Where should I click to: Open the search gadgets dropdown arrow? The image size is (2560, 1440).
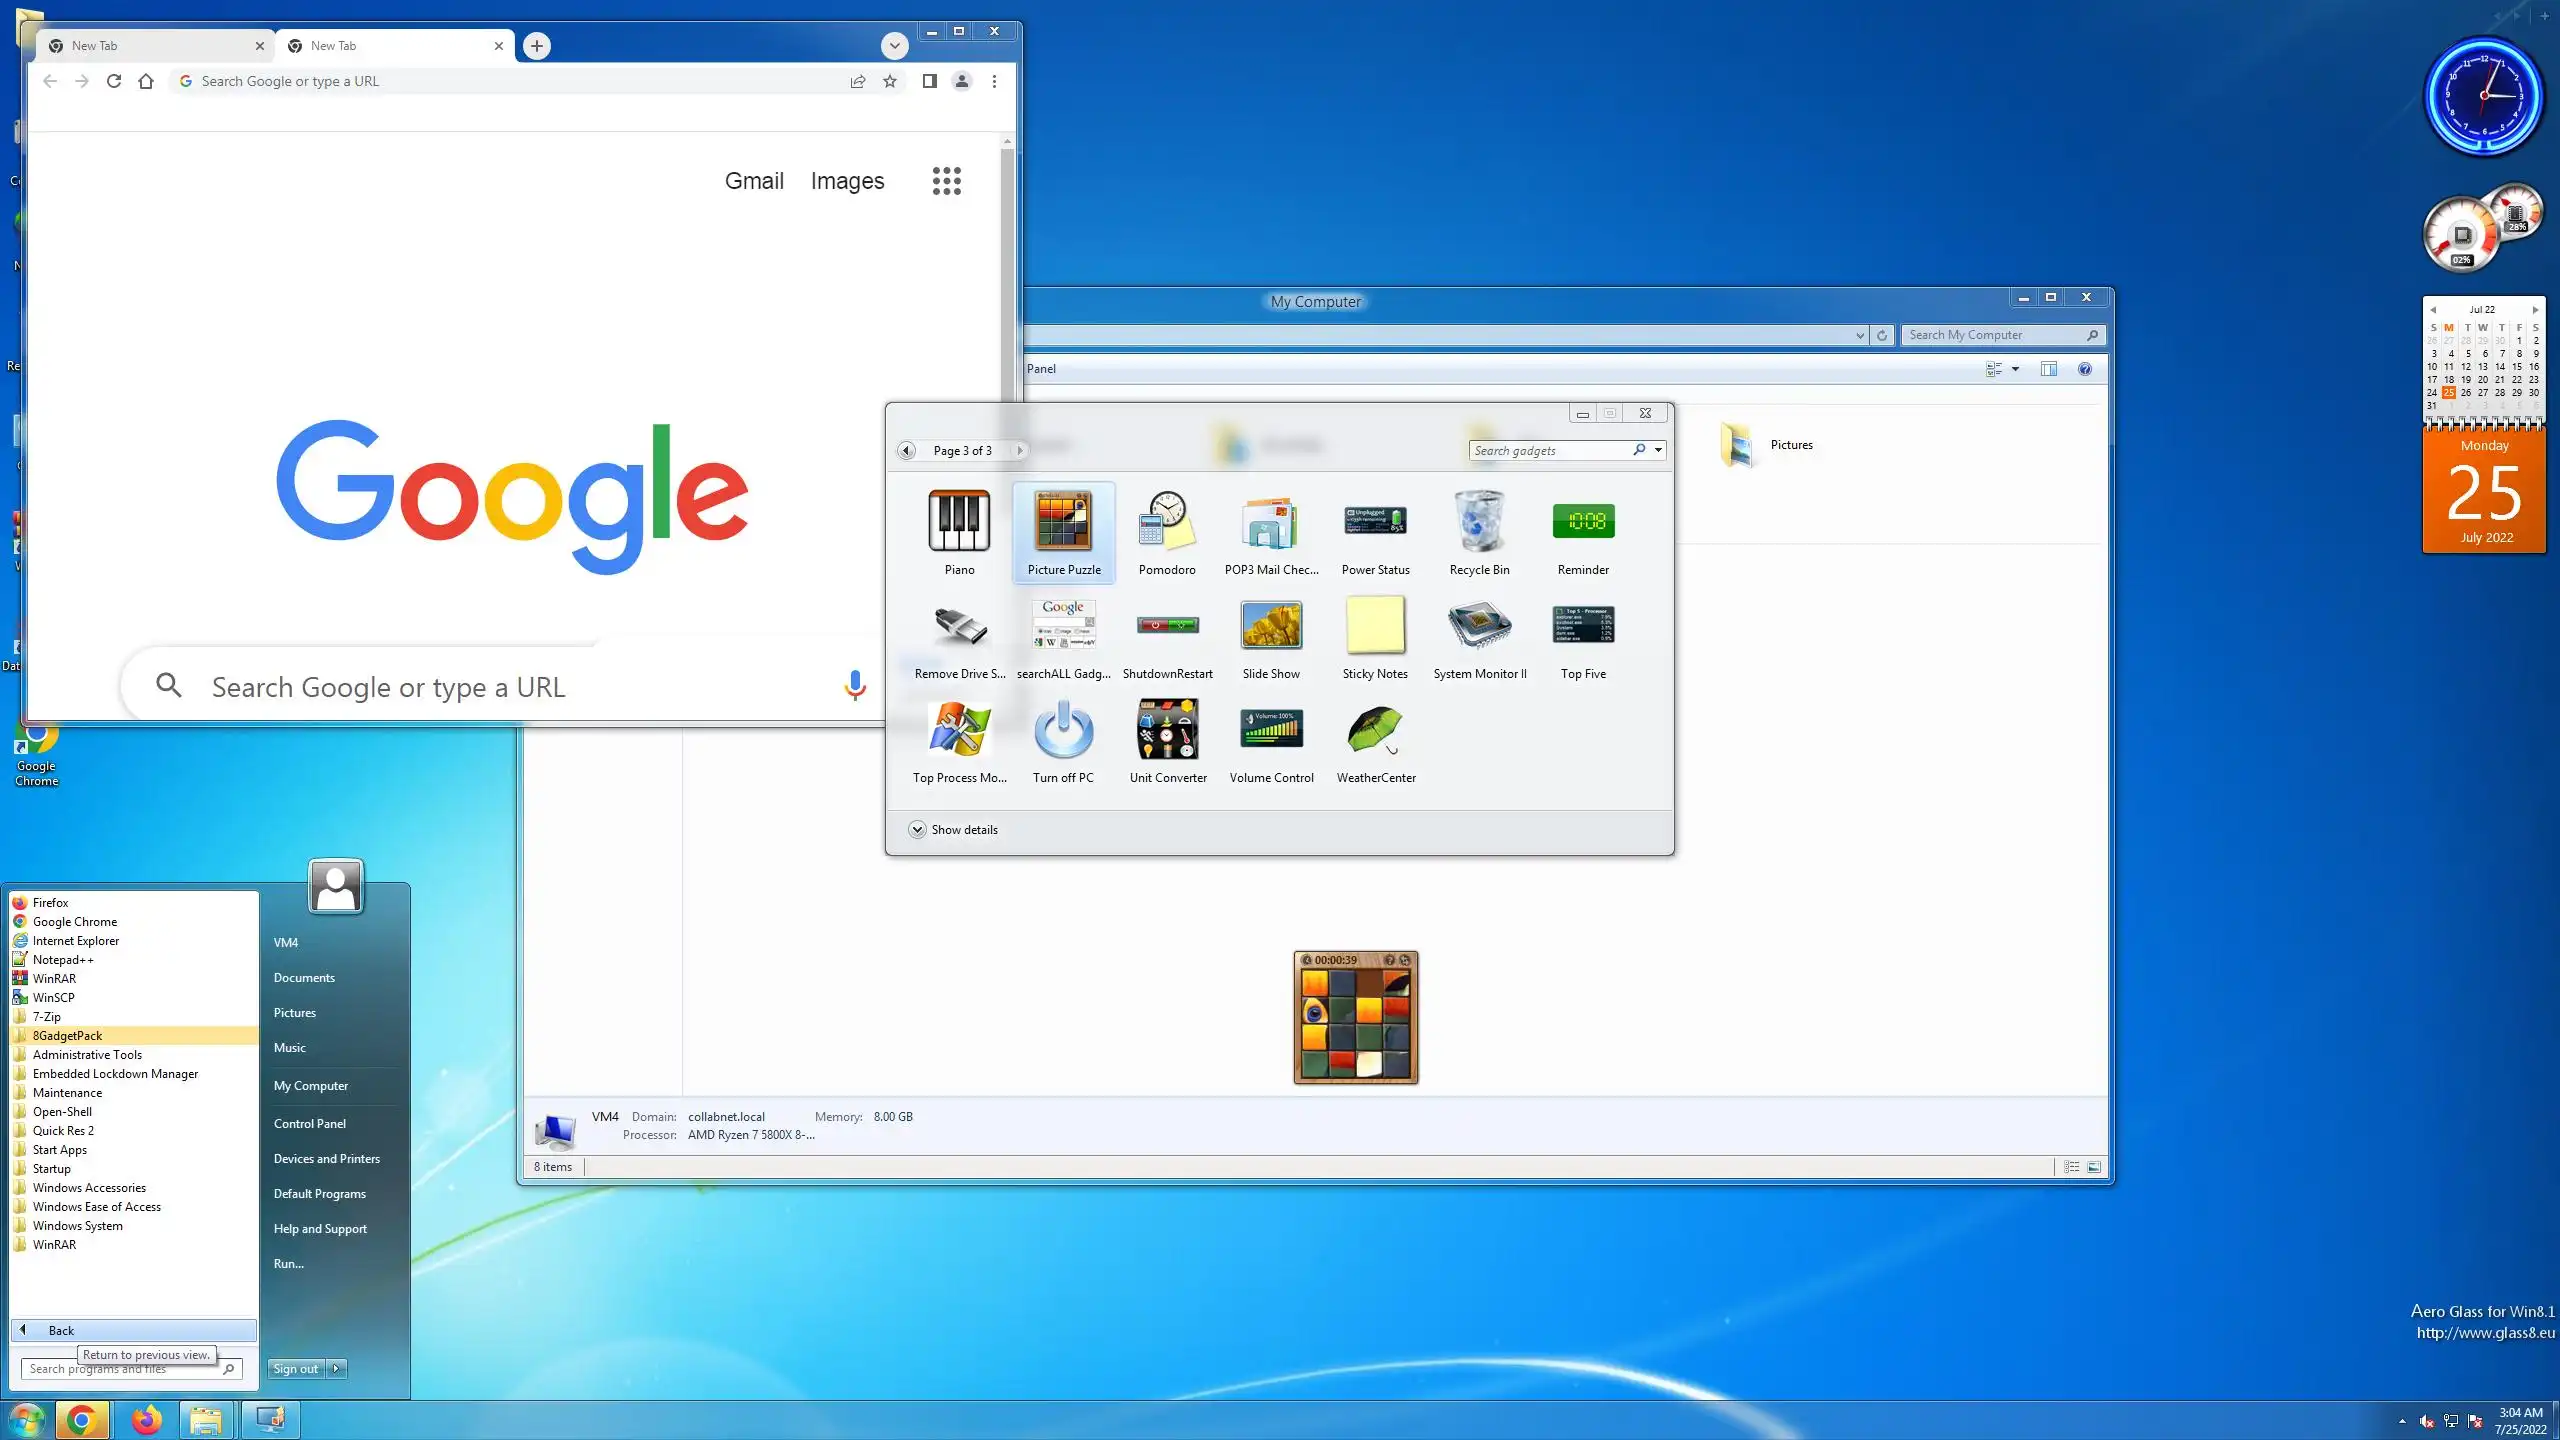coord(1658,450)
